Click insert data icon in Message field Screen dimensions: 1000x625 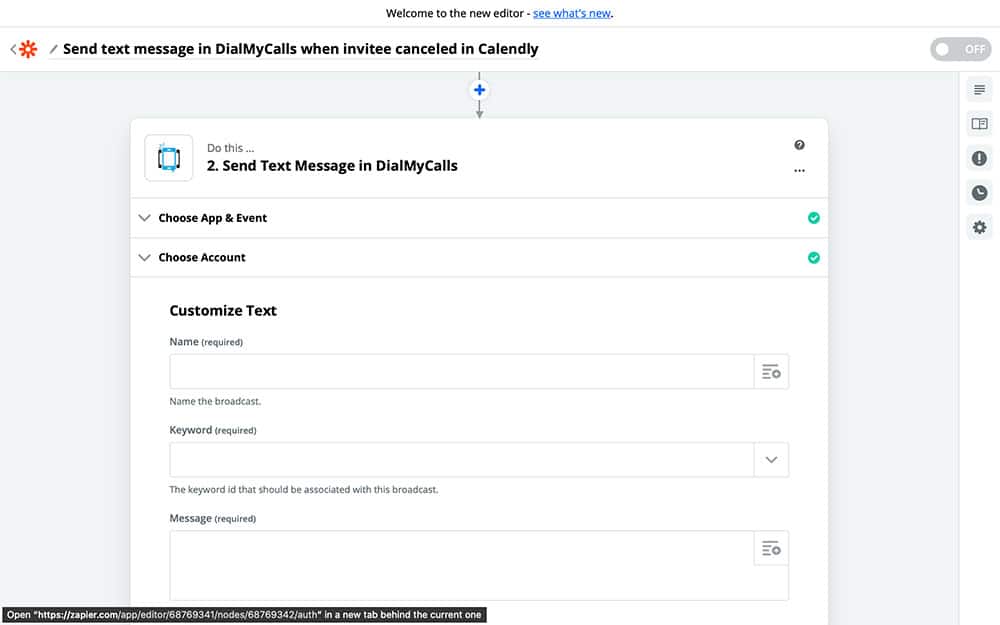(771, 549)
